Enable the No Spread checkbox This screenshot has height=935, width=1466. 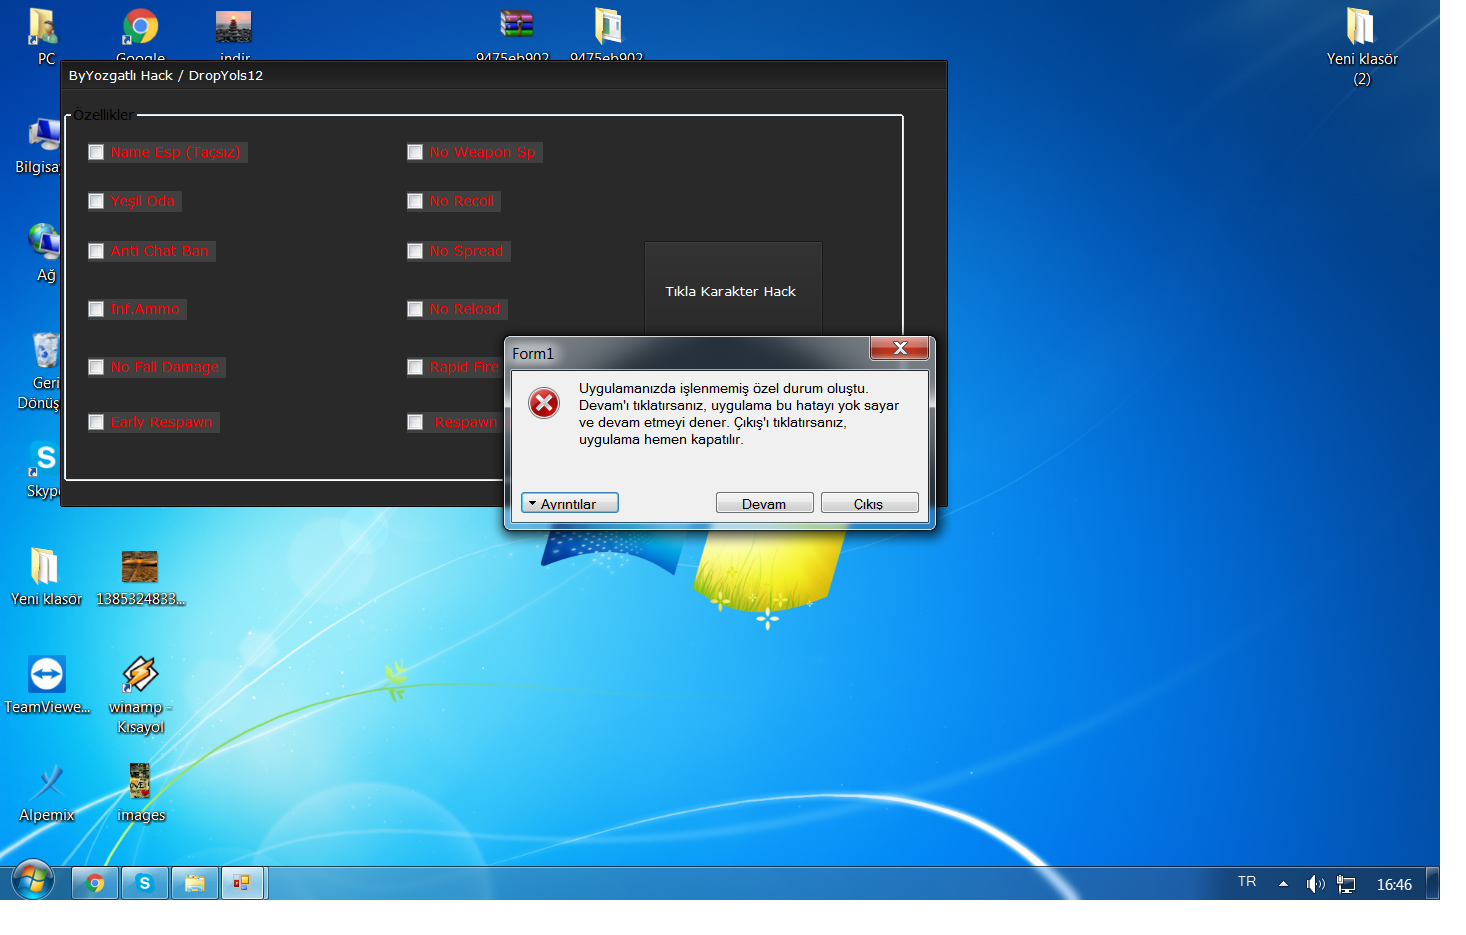coord(415,251)
